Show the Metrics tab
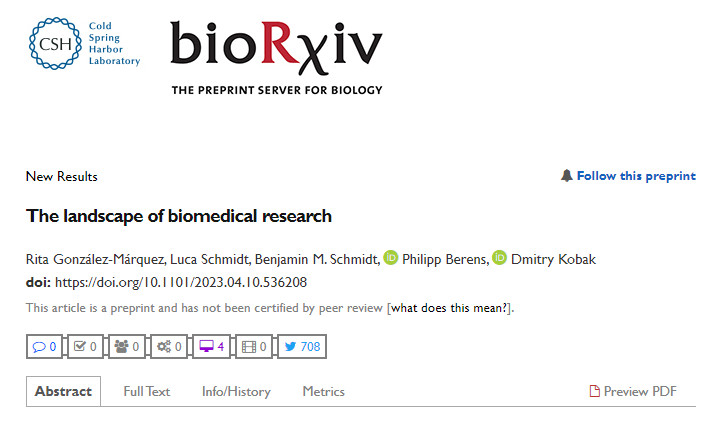 point(323,391)
